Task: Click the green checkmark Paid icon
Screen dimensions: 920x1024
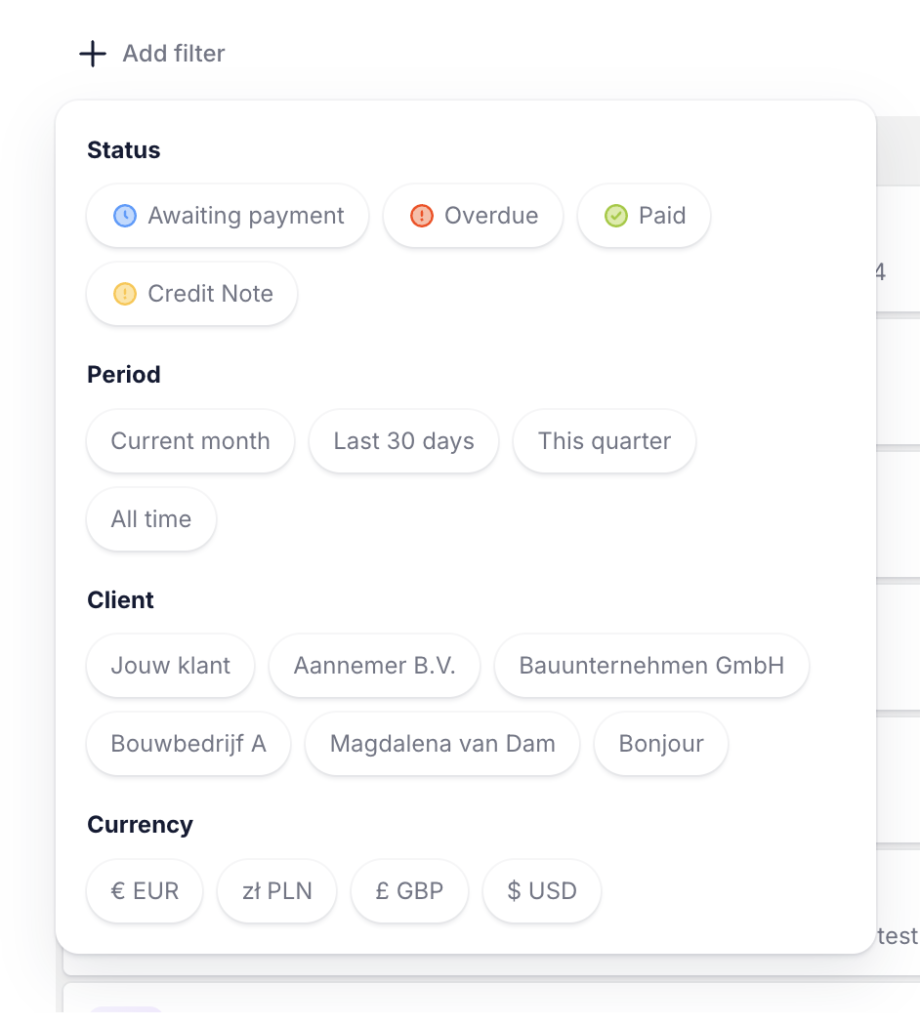Action: [x=616, y=216]
